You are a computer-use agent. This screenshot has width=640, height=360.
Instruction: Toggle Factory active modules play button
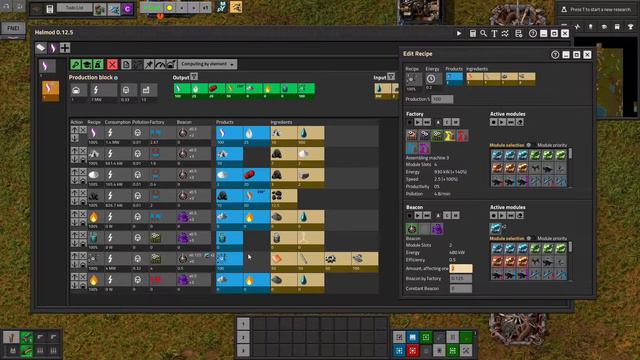(x=502, y=122)
